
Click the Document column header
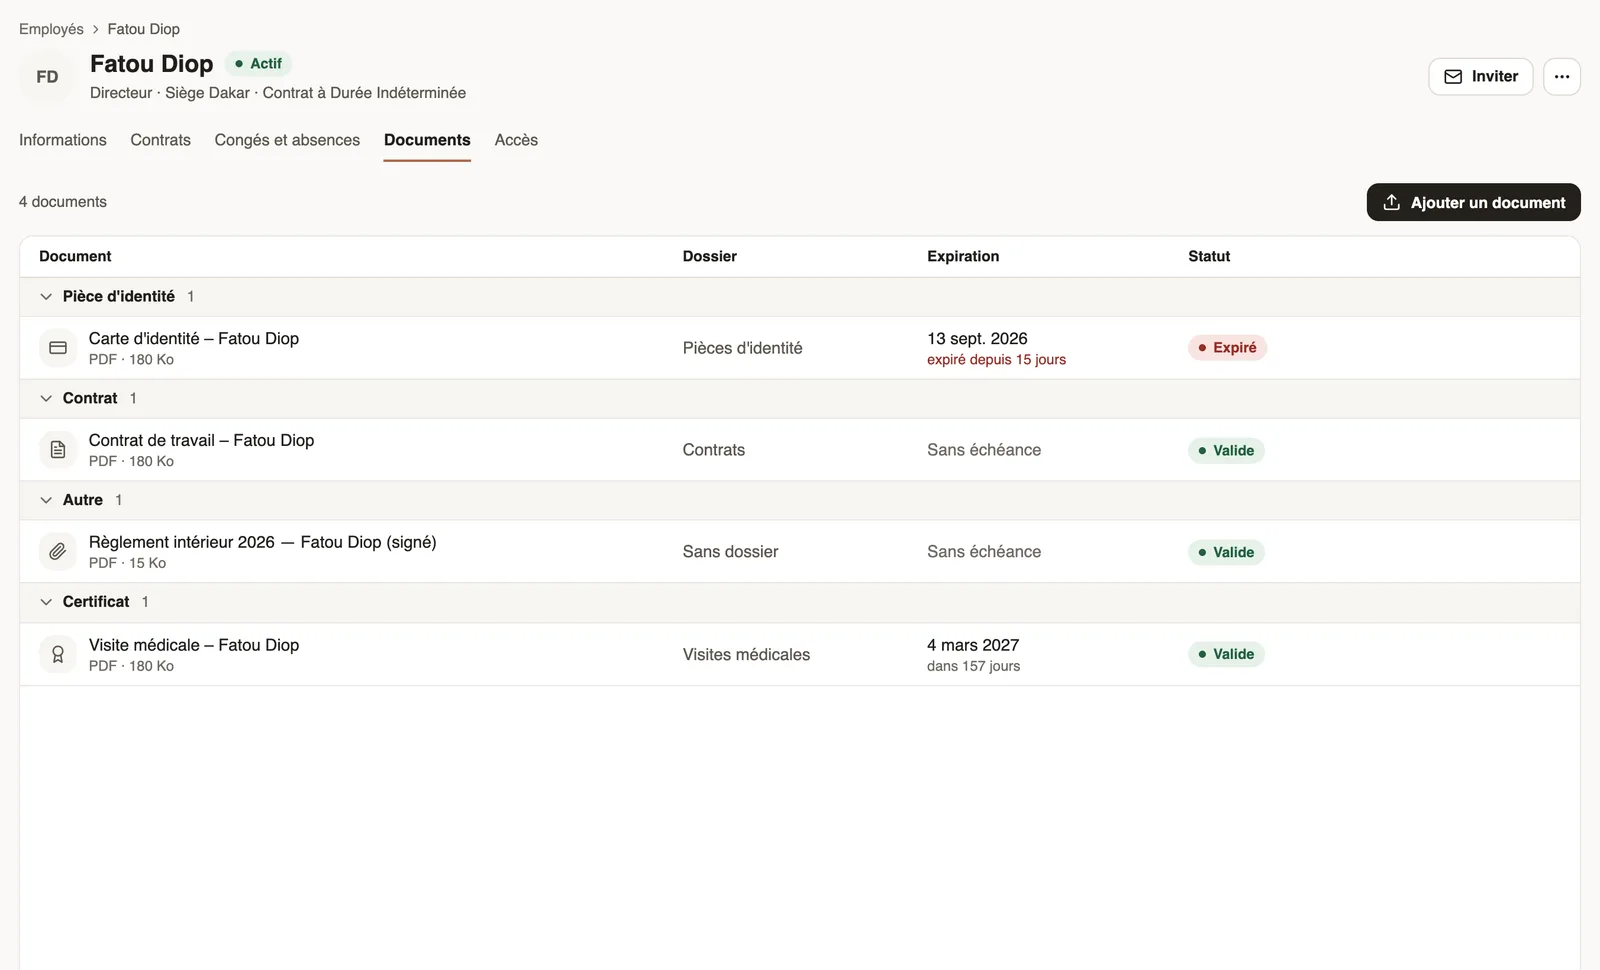click(75, 257)
